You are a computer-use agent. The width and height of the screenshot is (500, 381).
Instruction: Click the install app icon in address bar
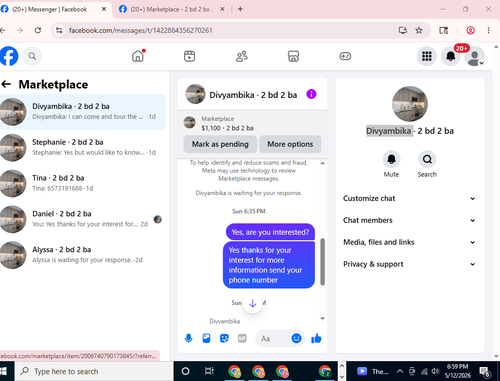click(x=403, y=30)
